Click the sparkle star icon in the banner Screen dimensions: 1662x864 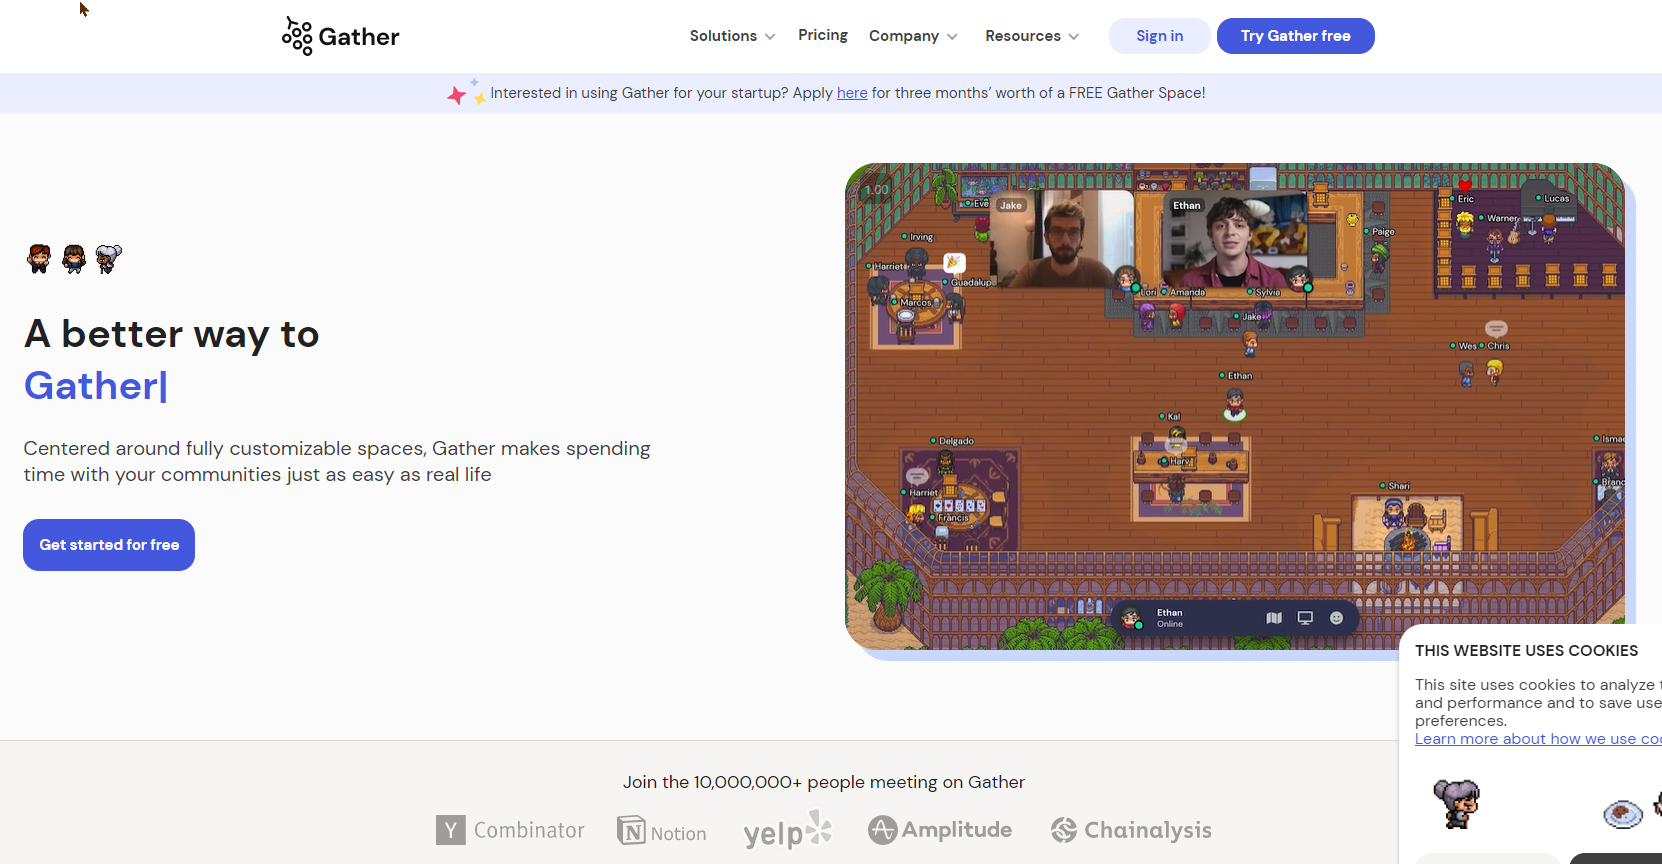point(465,93)
